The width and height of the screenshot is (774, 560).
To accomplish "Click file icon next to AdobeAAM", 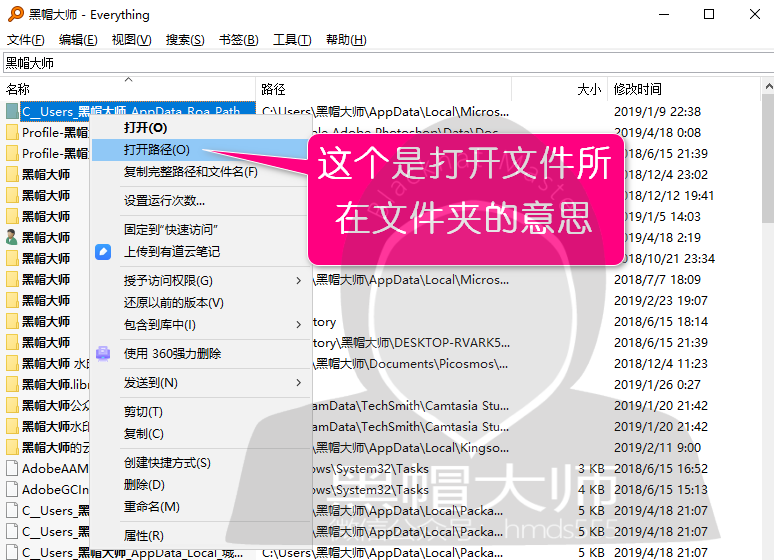I will 12,468.
